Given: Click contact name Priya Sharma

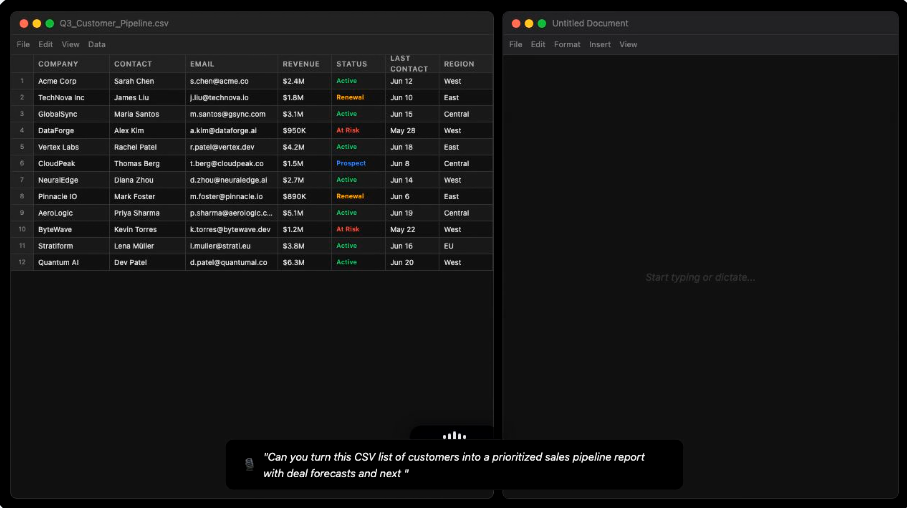Looking at the screenshot, I should pyautogui.click(x=137, y=213).
